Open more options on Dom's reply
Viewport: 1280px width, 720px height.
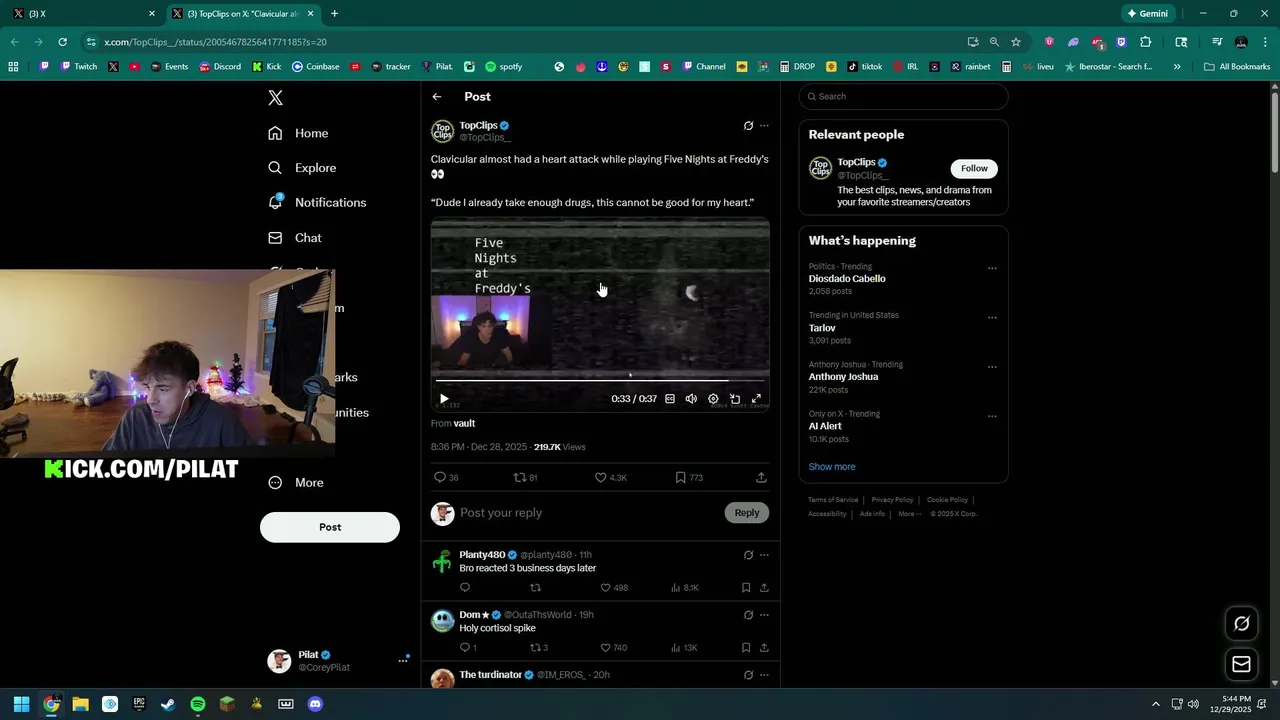click(764, 615)
